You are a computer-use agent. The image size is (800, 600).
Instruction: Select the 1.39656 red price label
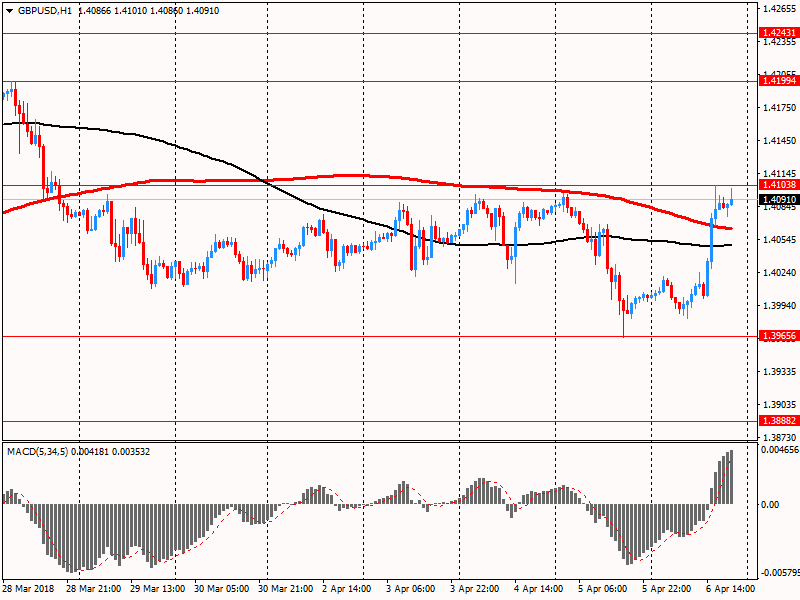pos(779,336)
